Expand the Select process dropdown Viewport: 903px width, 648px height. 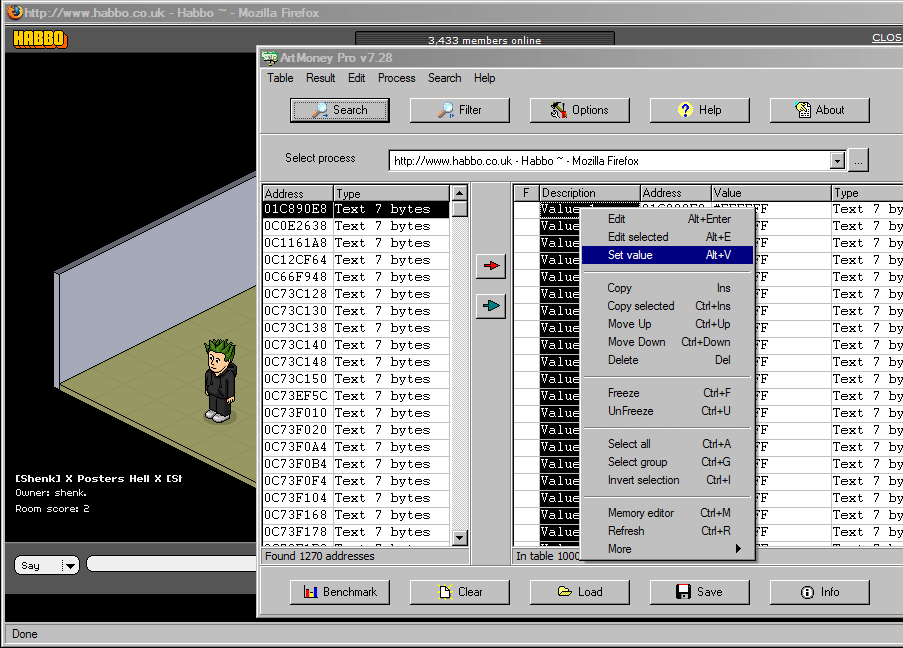[x=838, y=161]
